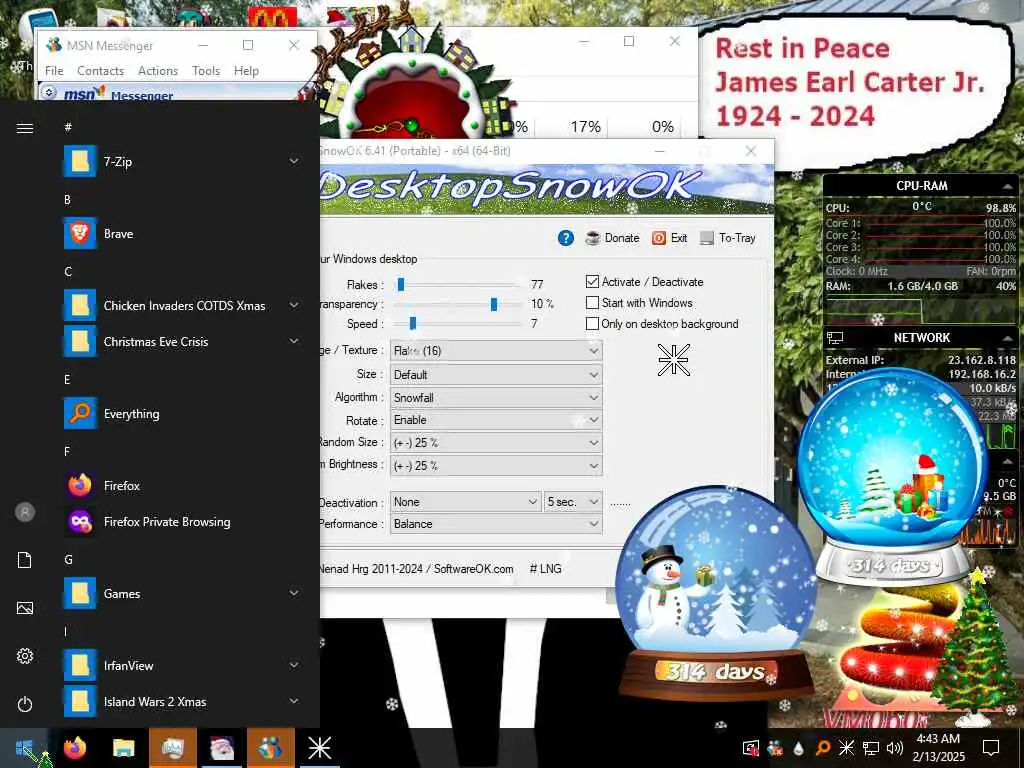
Task: Open the notification center icon
Action: [991, 748]
